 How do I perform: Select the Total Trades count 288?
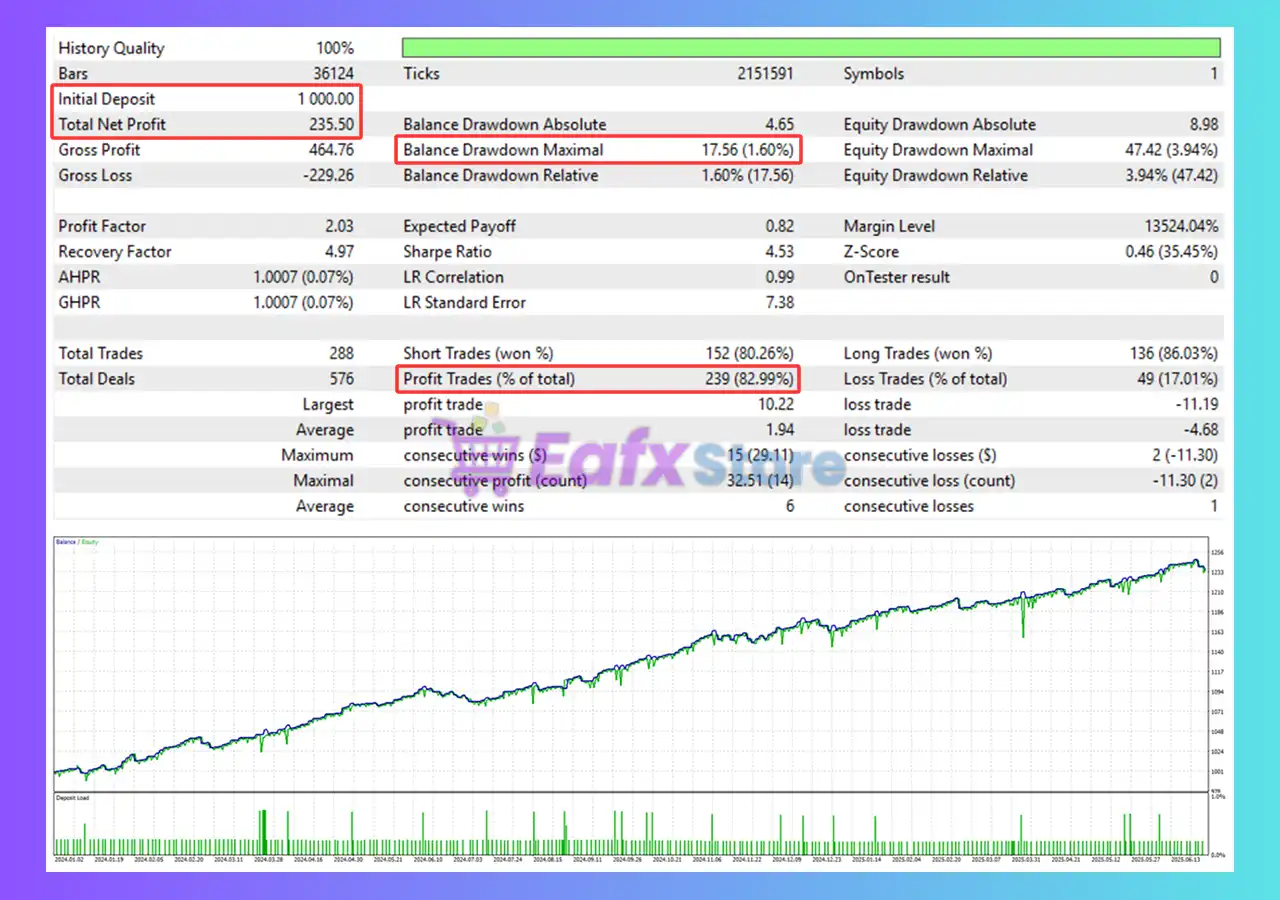point(341,353)
